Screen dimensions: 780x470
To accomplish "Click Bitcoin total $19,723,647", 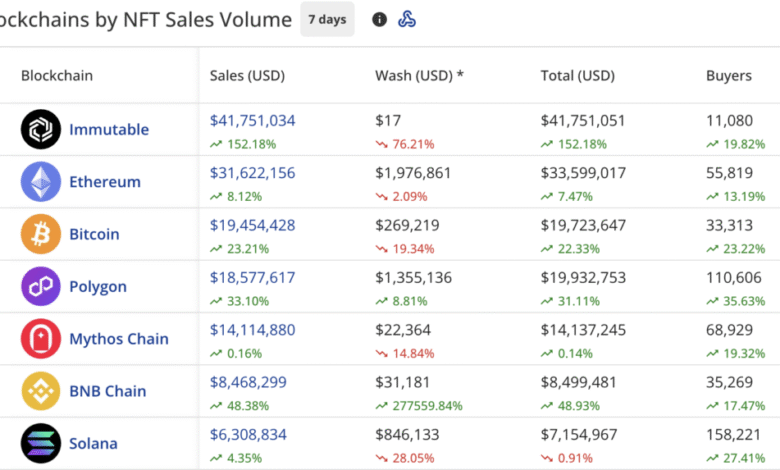I will coord(583,225).
